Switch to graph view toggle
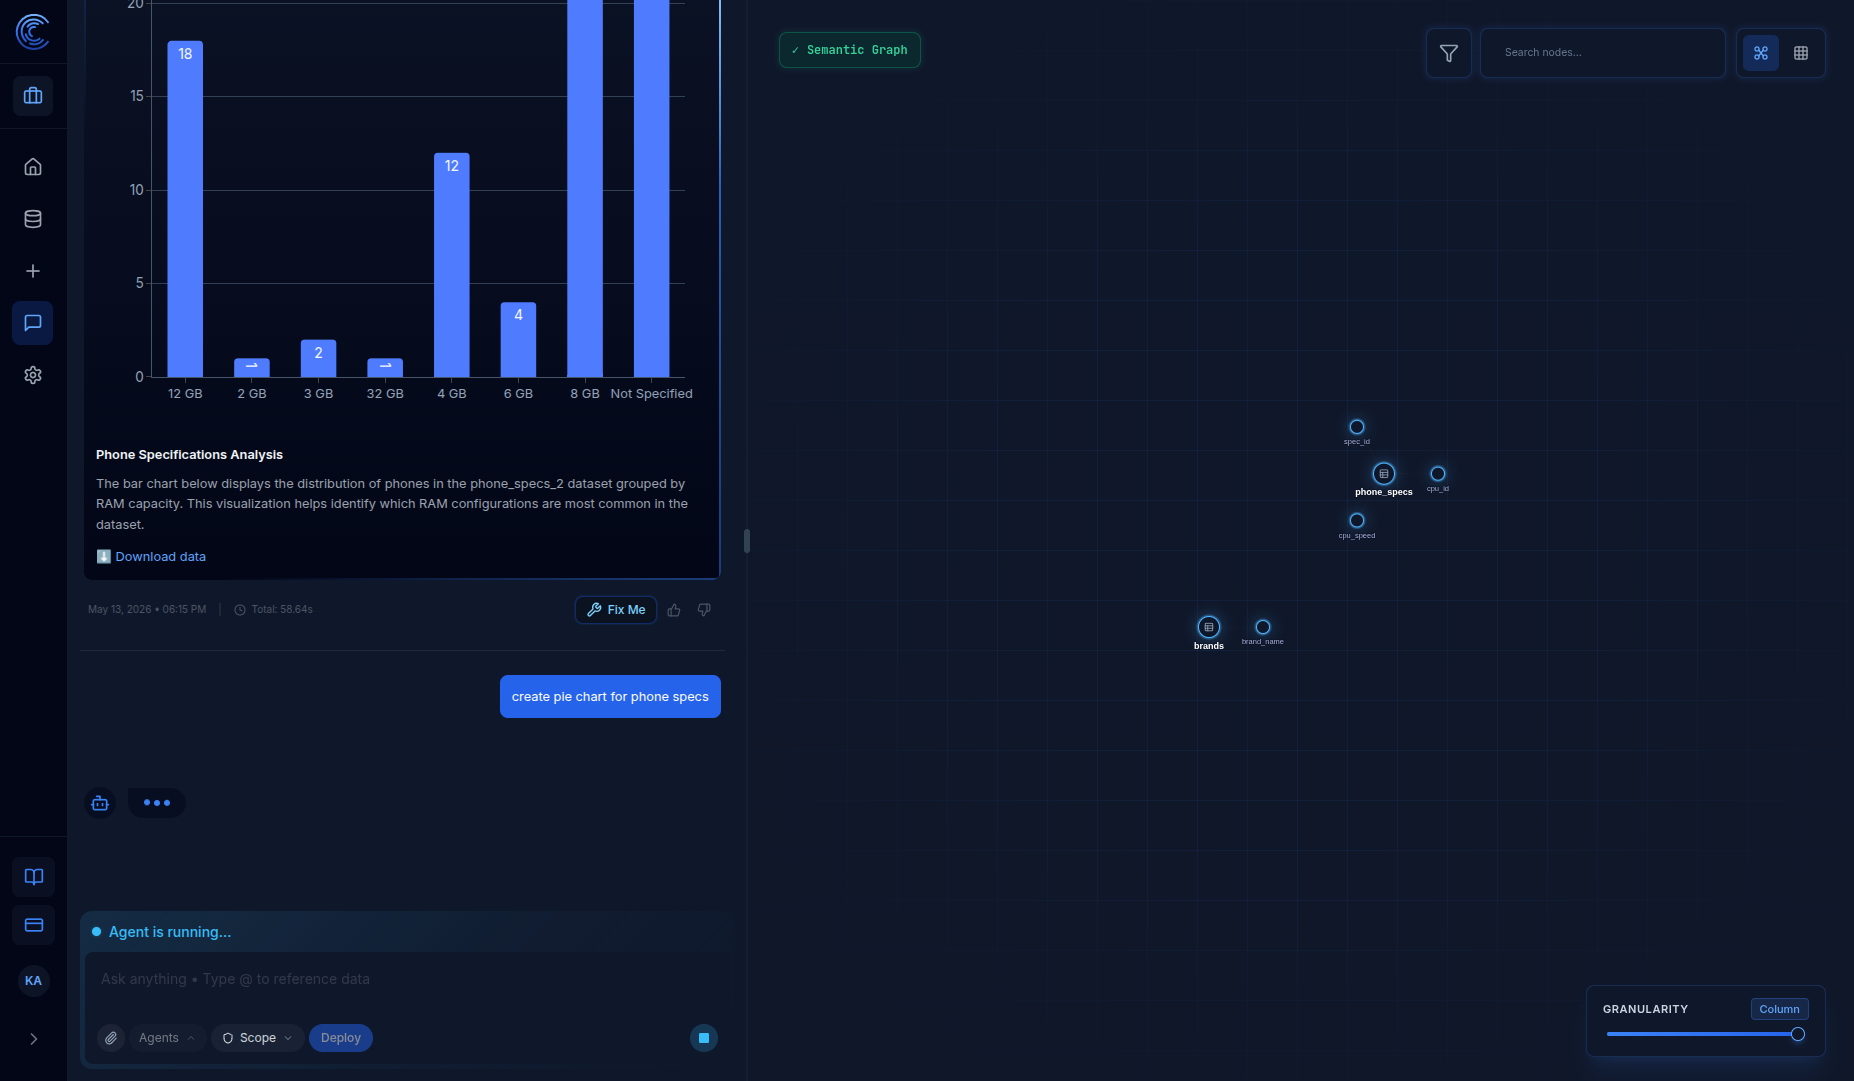1854x1081 pixels. [1761, 53]
